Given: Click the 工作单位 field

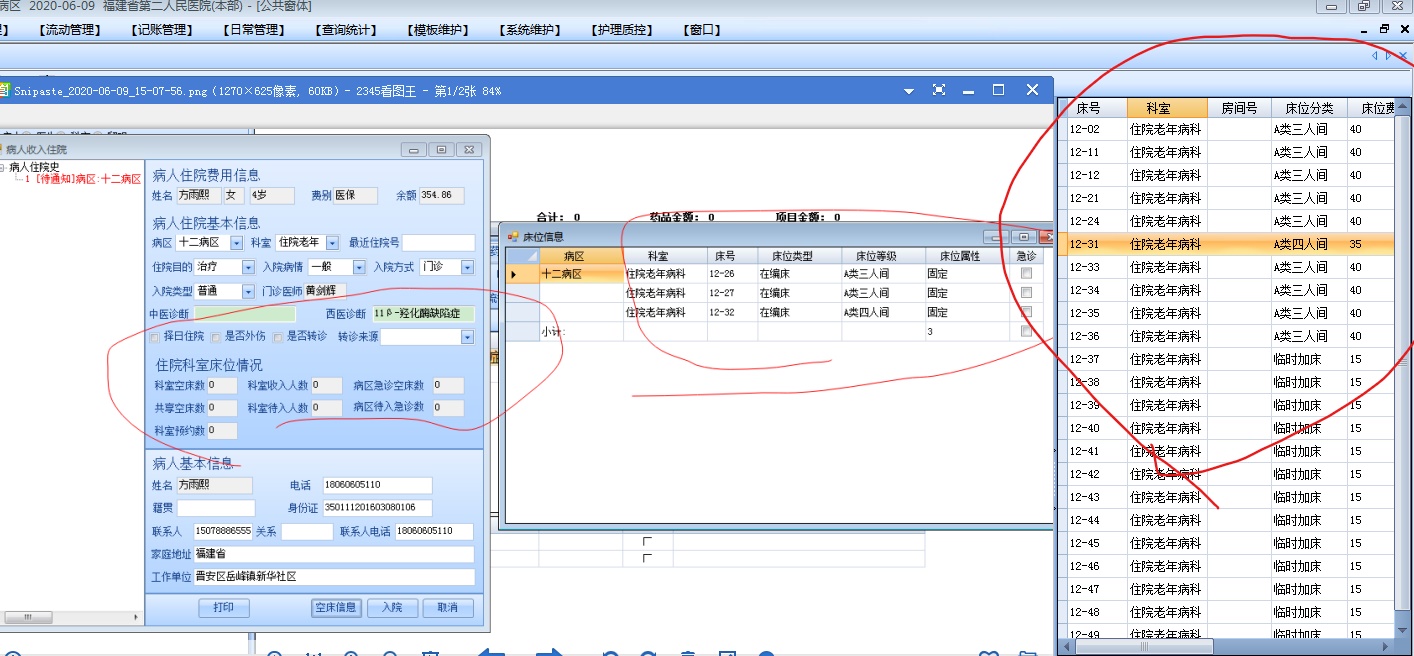Looking at the screenshot, I should [333, 577].
